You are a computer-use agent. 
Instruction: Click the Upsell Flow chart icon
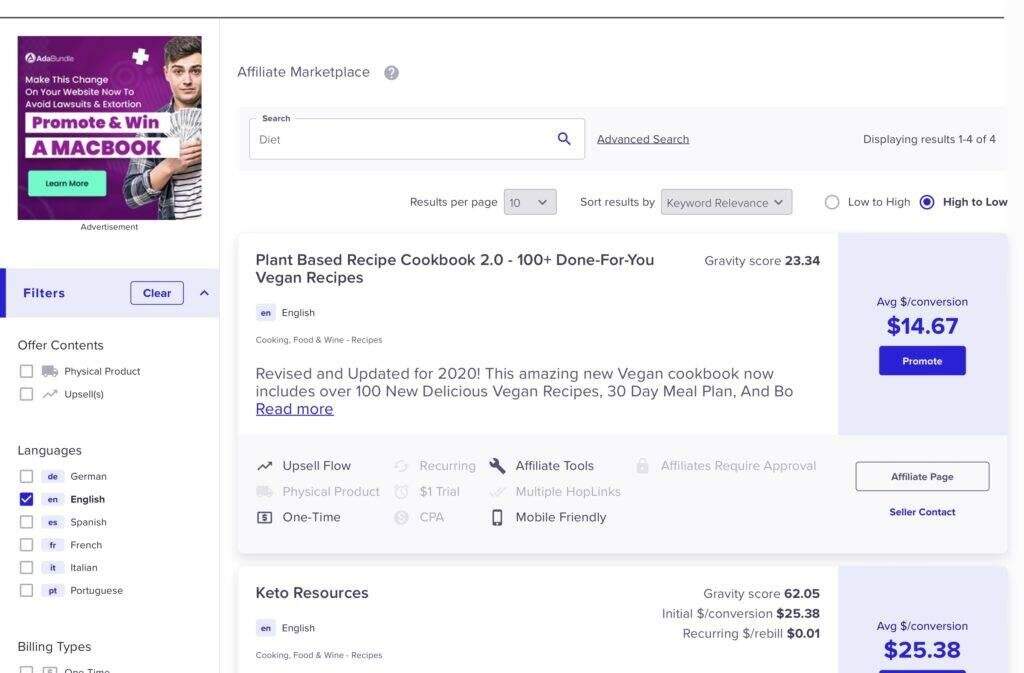(265, 466)
